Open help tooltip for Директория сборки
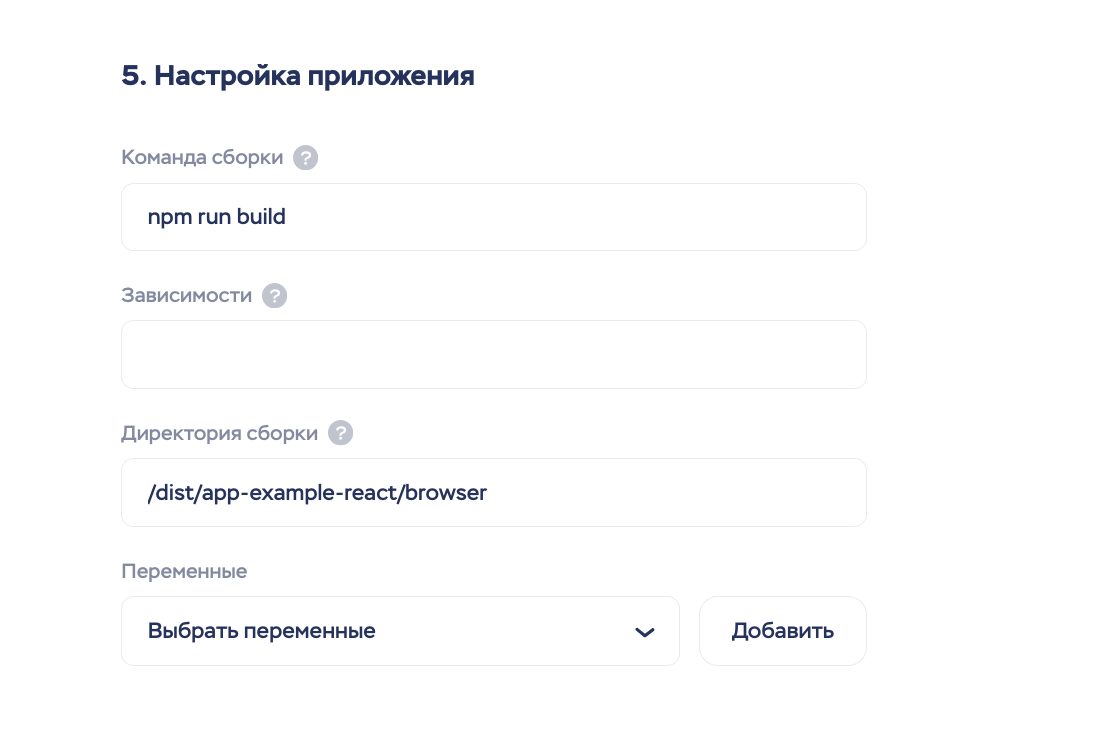The width and height of the screenshot is (1120, 730). point(341,433)
